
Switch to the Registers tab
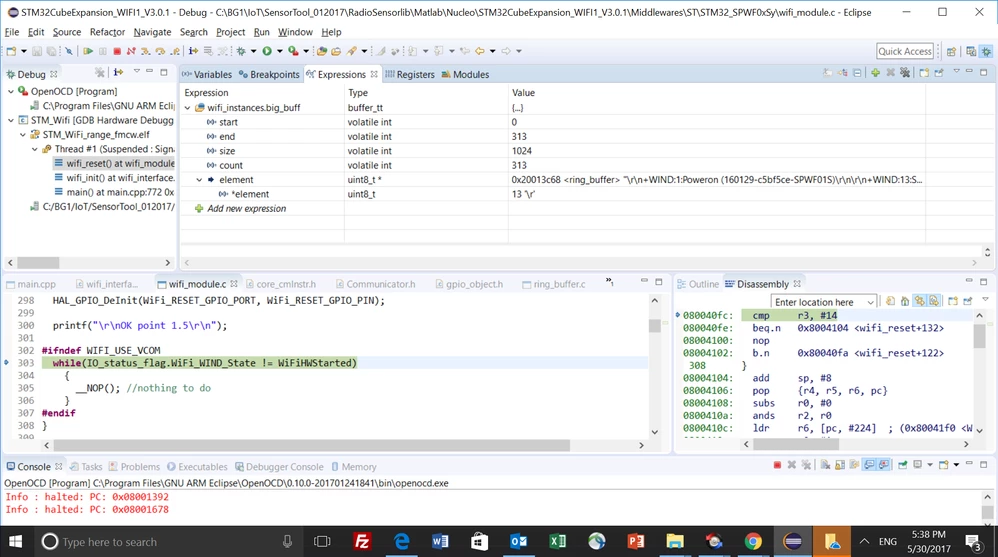[410, 74]
